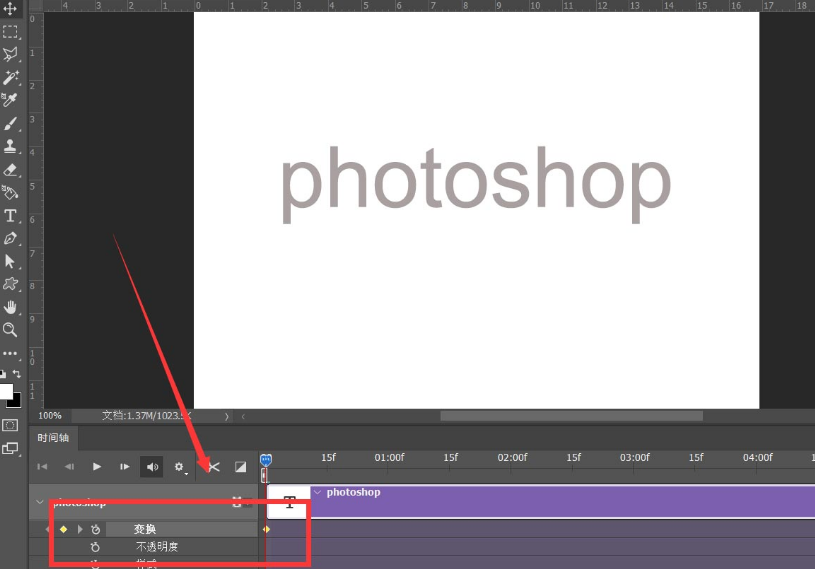This screenshot has height=569, width=815.
Task: Choose the Eraser tool
Action: (x=11, y=170)
